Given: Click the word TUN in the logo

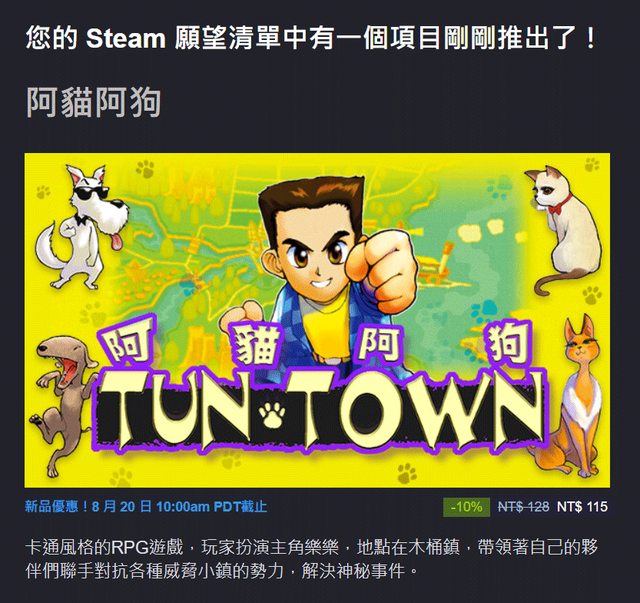Looking at the screenshot, I should (178, 411).
